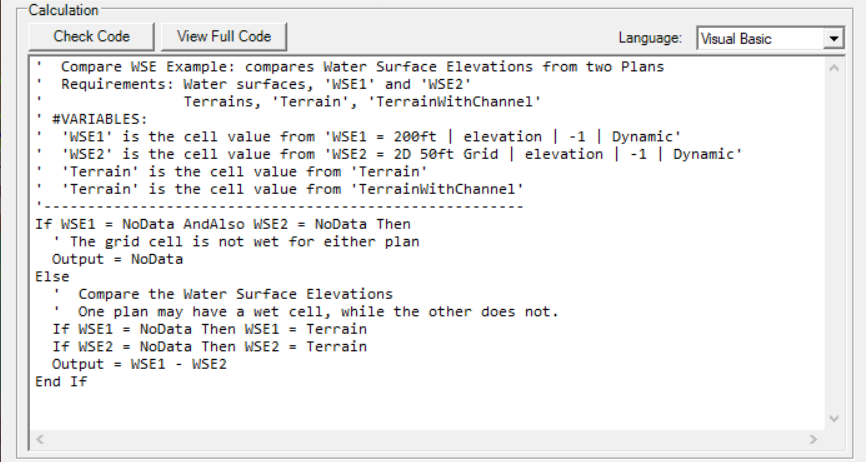Click the horizontal scrollbar right arrow
This screenshot has height=462, width=866.
tap(813, 438)
